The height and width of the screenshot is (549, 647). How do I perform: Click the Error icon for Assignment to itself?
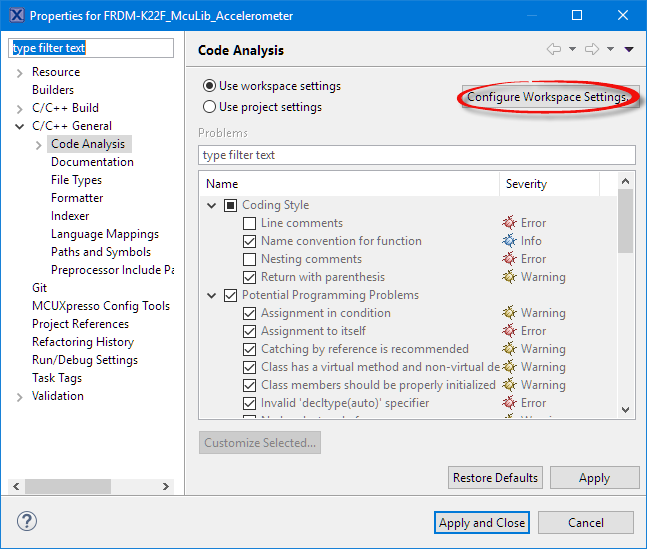509,331
